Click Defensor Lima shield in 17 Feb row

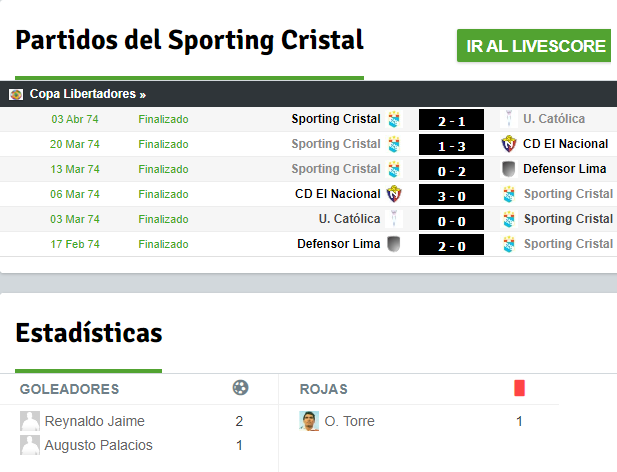[x=394, y=244]
